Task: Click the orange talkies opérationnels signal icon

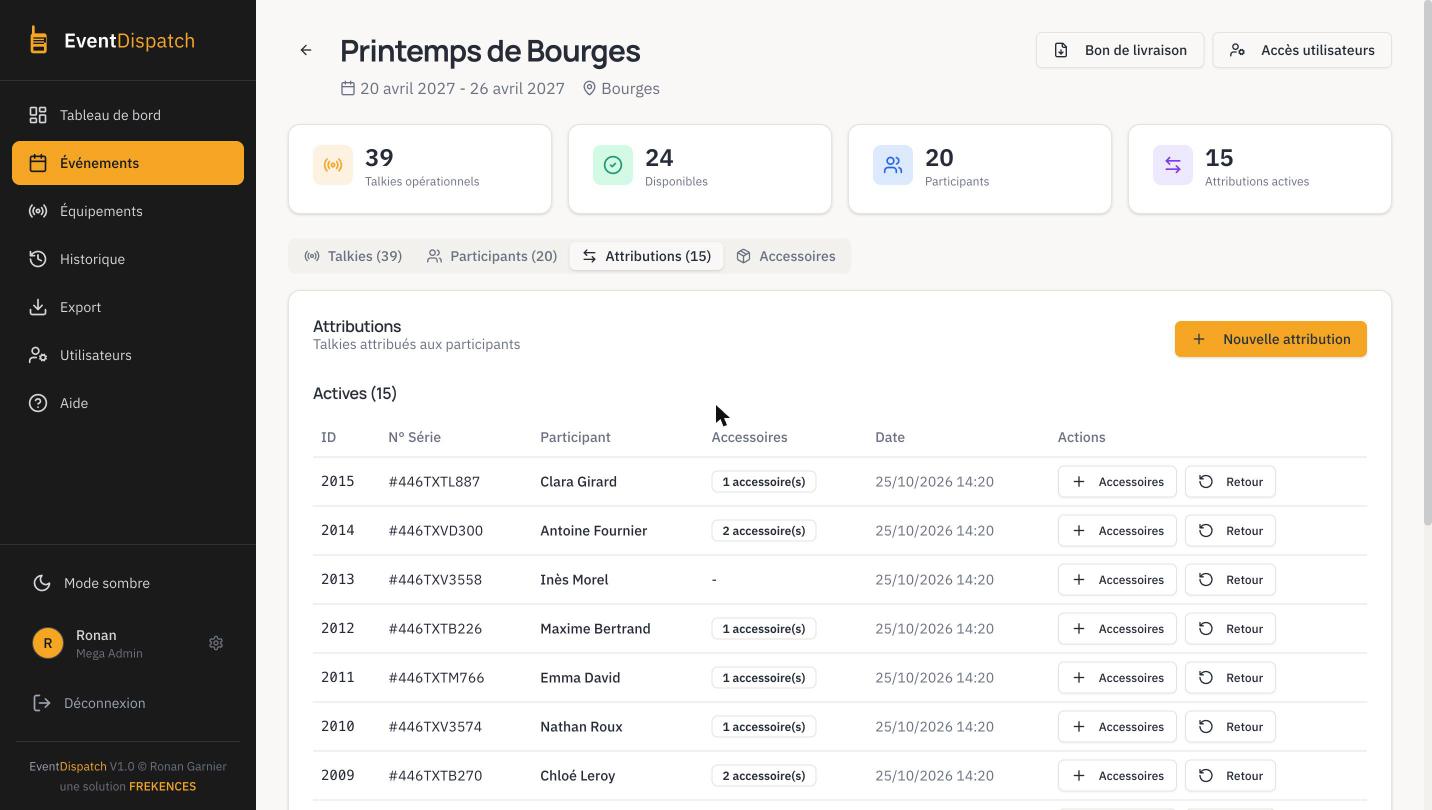Action: point(333,165)
